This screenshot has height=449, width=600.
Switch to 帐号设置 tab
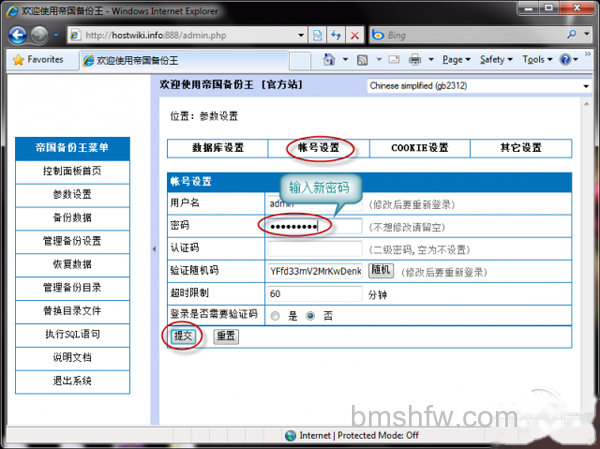[319, 148]
